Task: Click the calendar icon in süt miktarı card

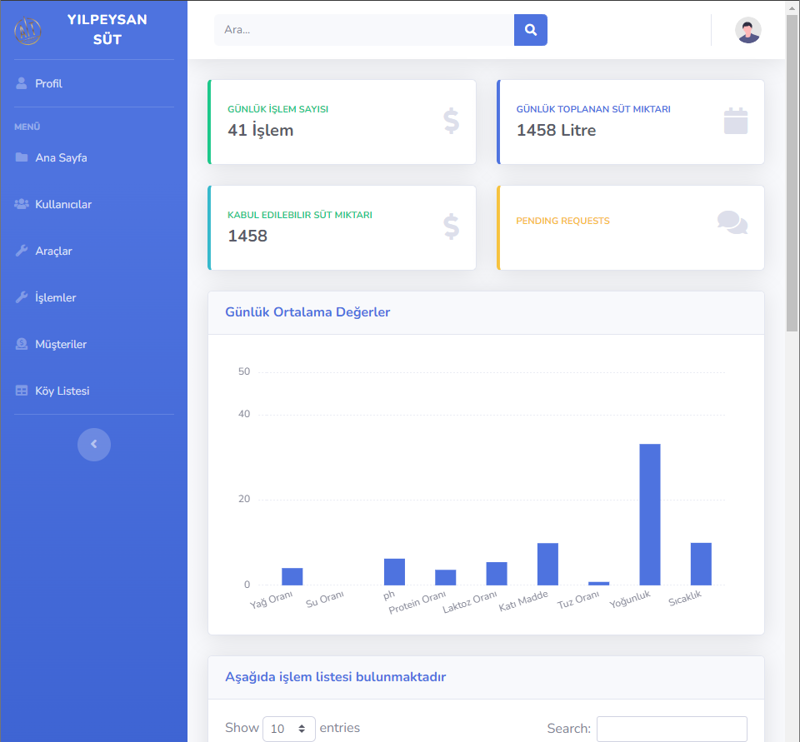Action: tap(735, 122)
